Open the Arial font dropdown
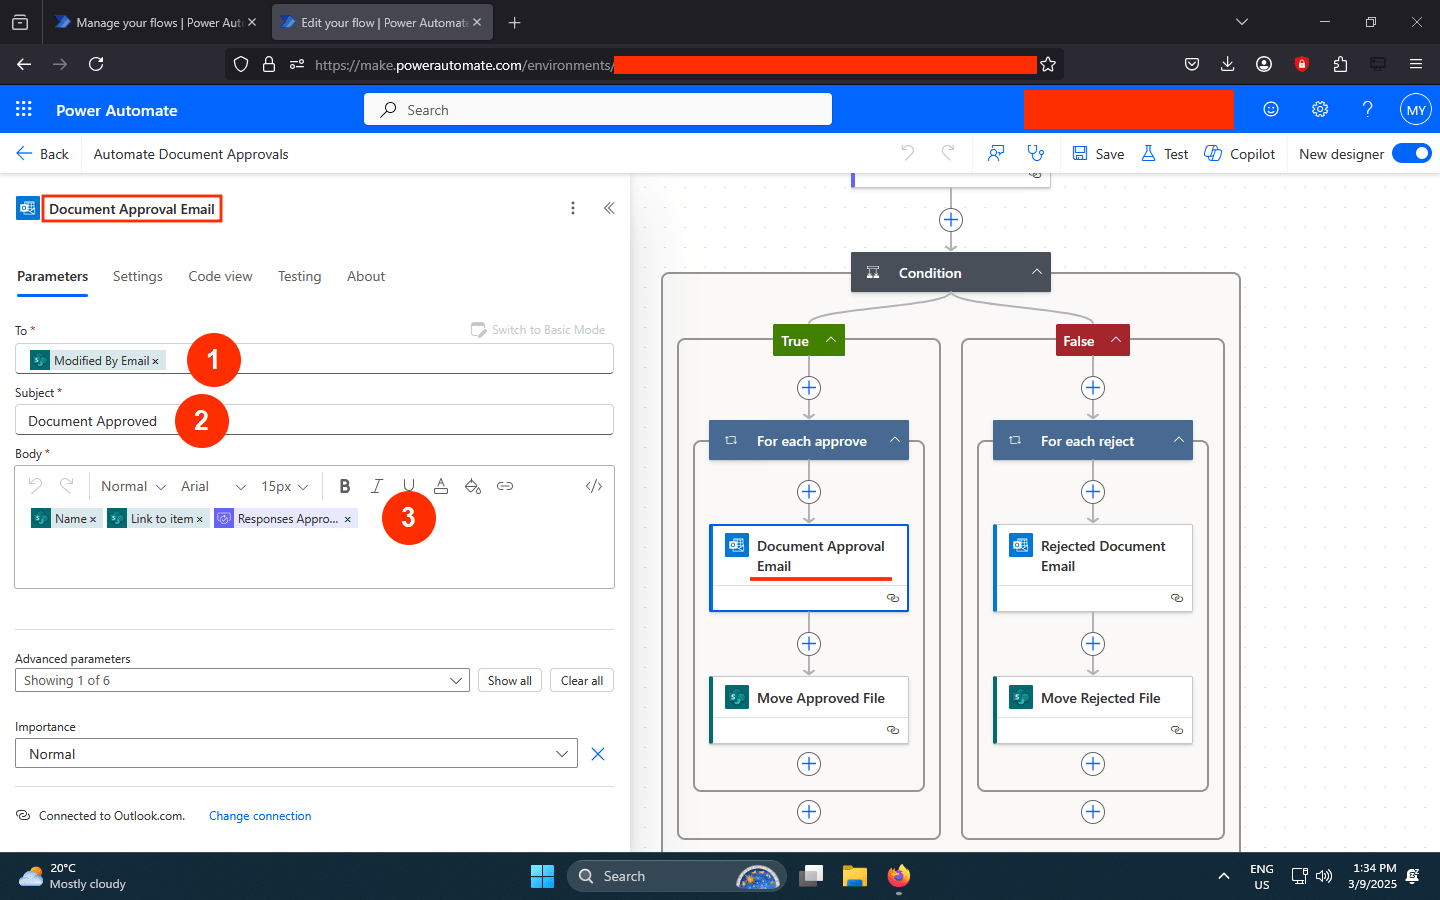This screenshot has width=1440, height=900. 213,486
